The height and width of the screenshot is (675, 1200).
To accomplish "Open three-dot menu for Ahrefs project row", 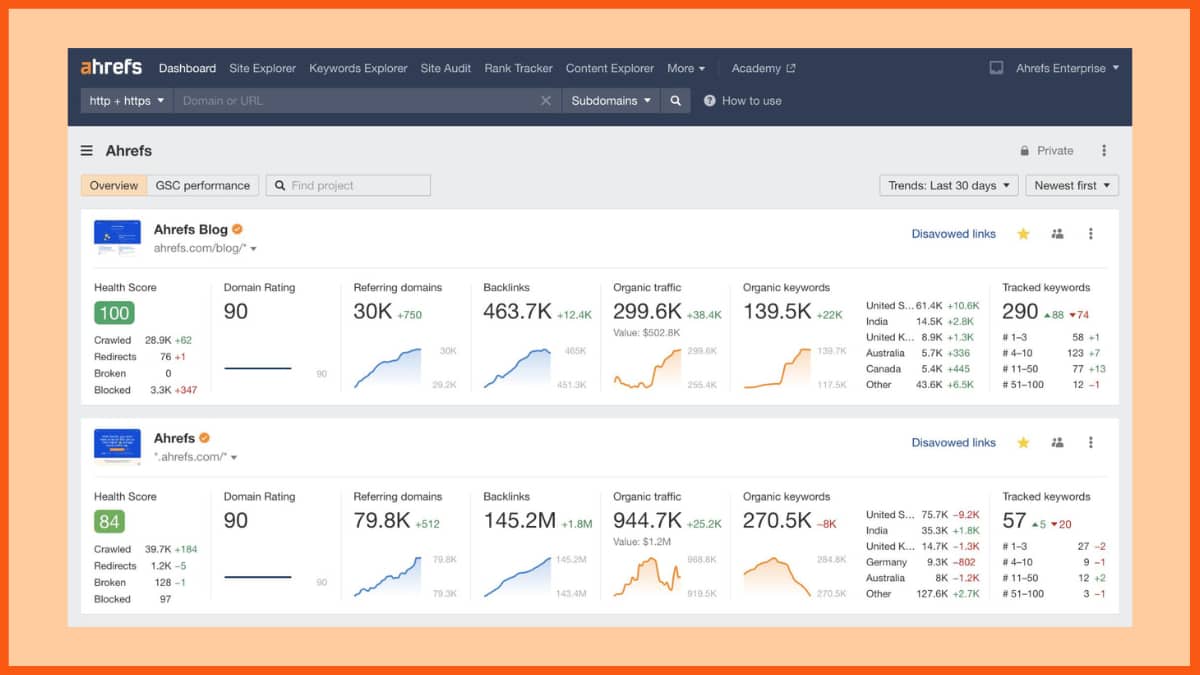I will point(1091,442).
